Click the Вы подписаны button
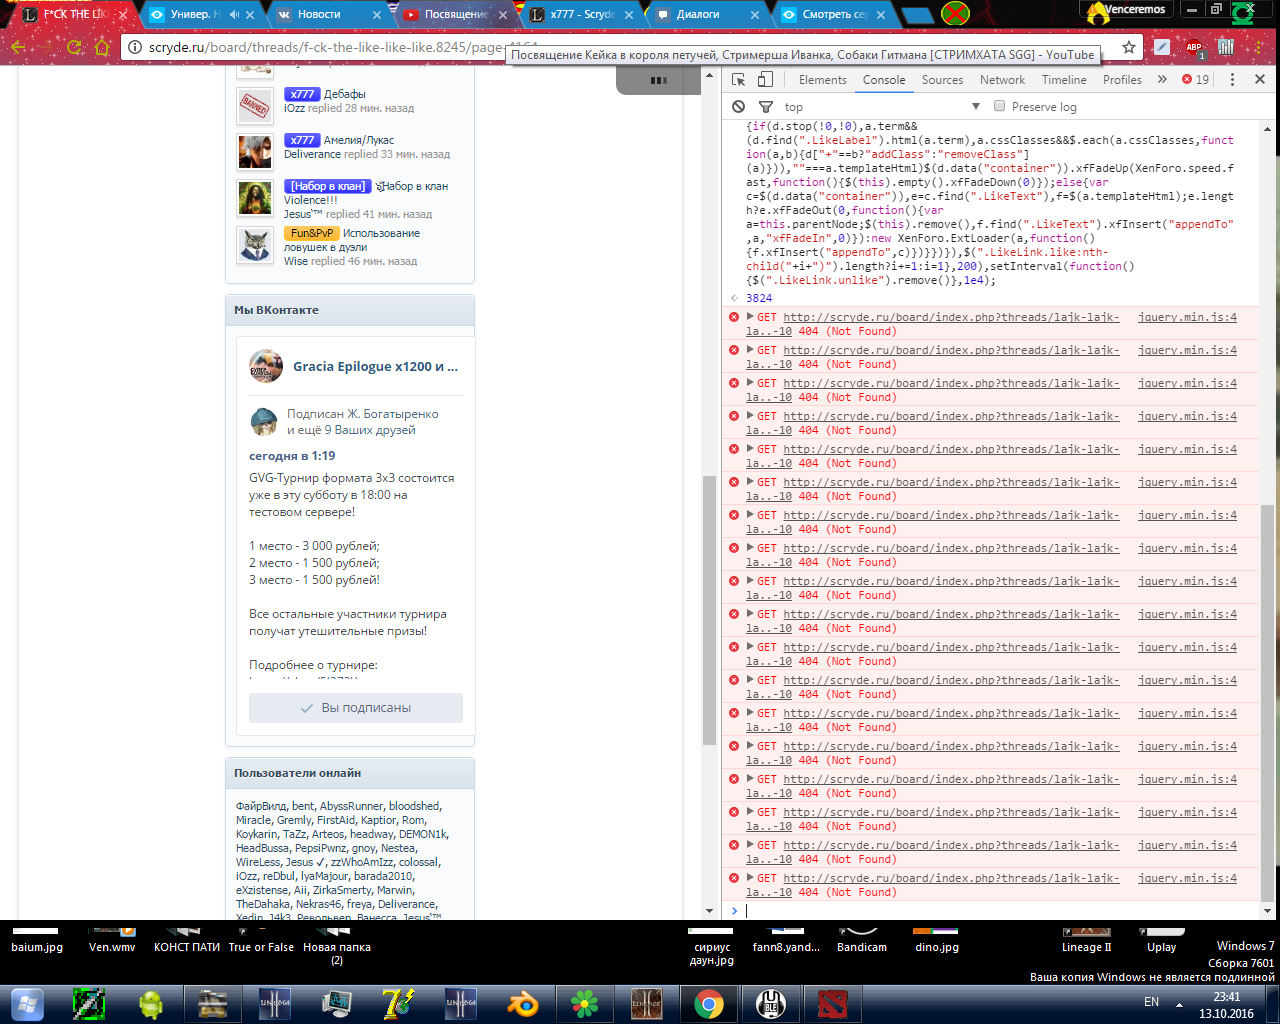This screenshot has width=1280, height=1024. pos(356,708)
